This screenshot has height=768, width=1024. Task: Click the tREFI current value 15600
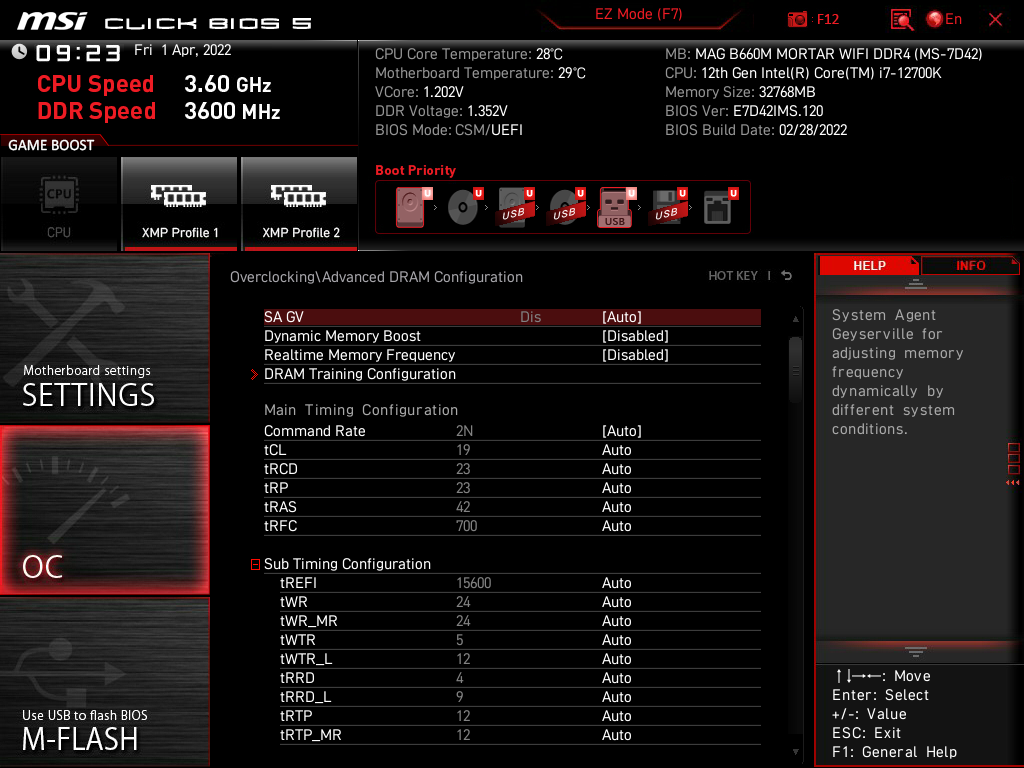473,583
